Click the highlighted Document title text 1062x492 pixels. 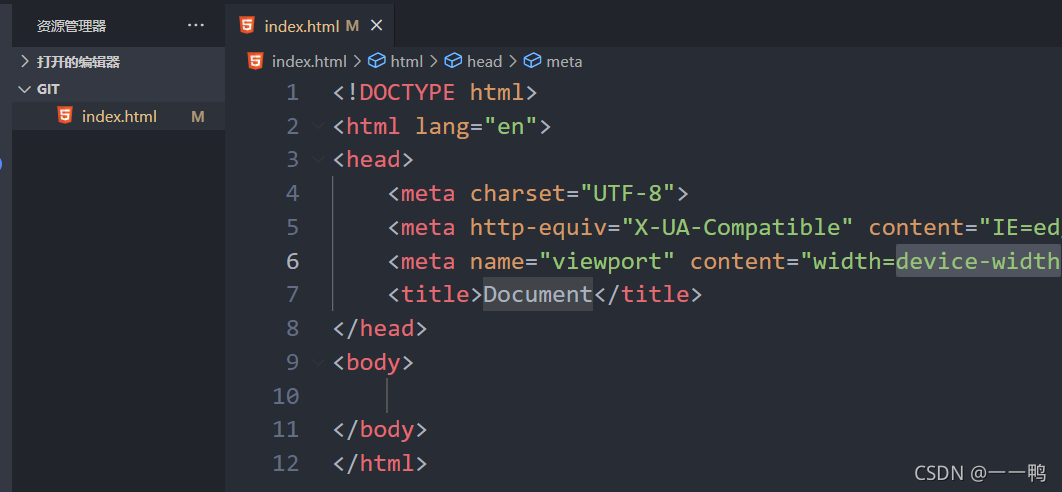click(x=538, y=295)
